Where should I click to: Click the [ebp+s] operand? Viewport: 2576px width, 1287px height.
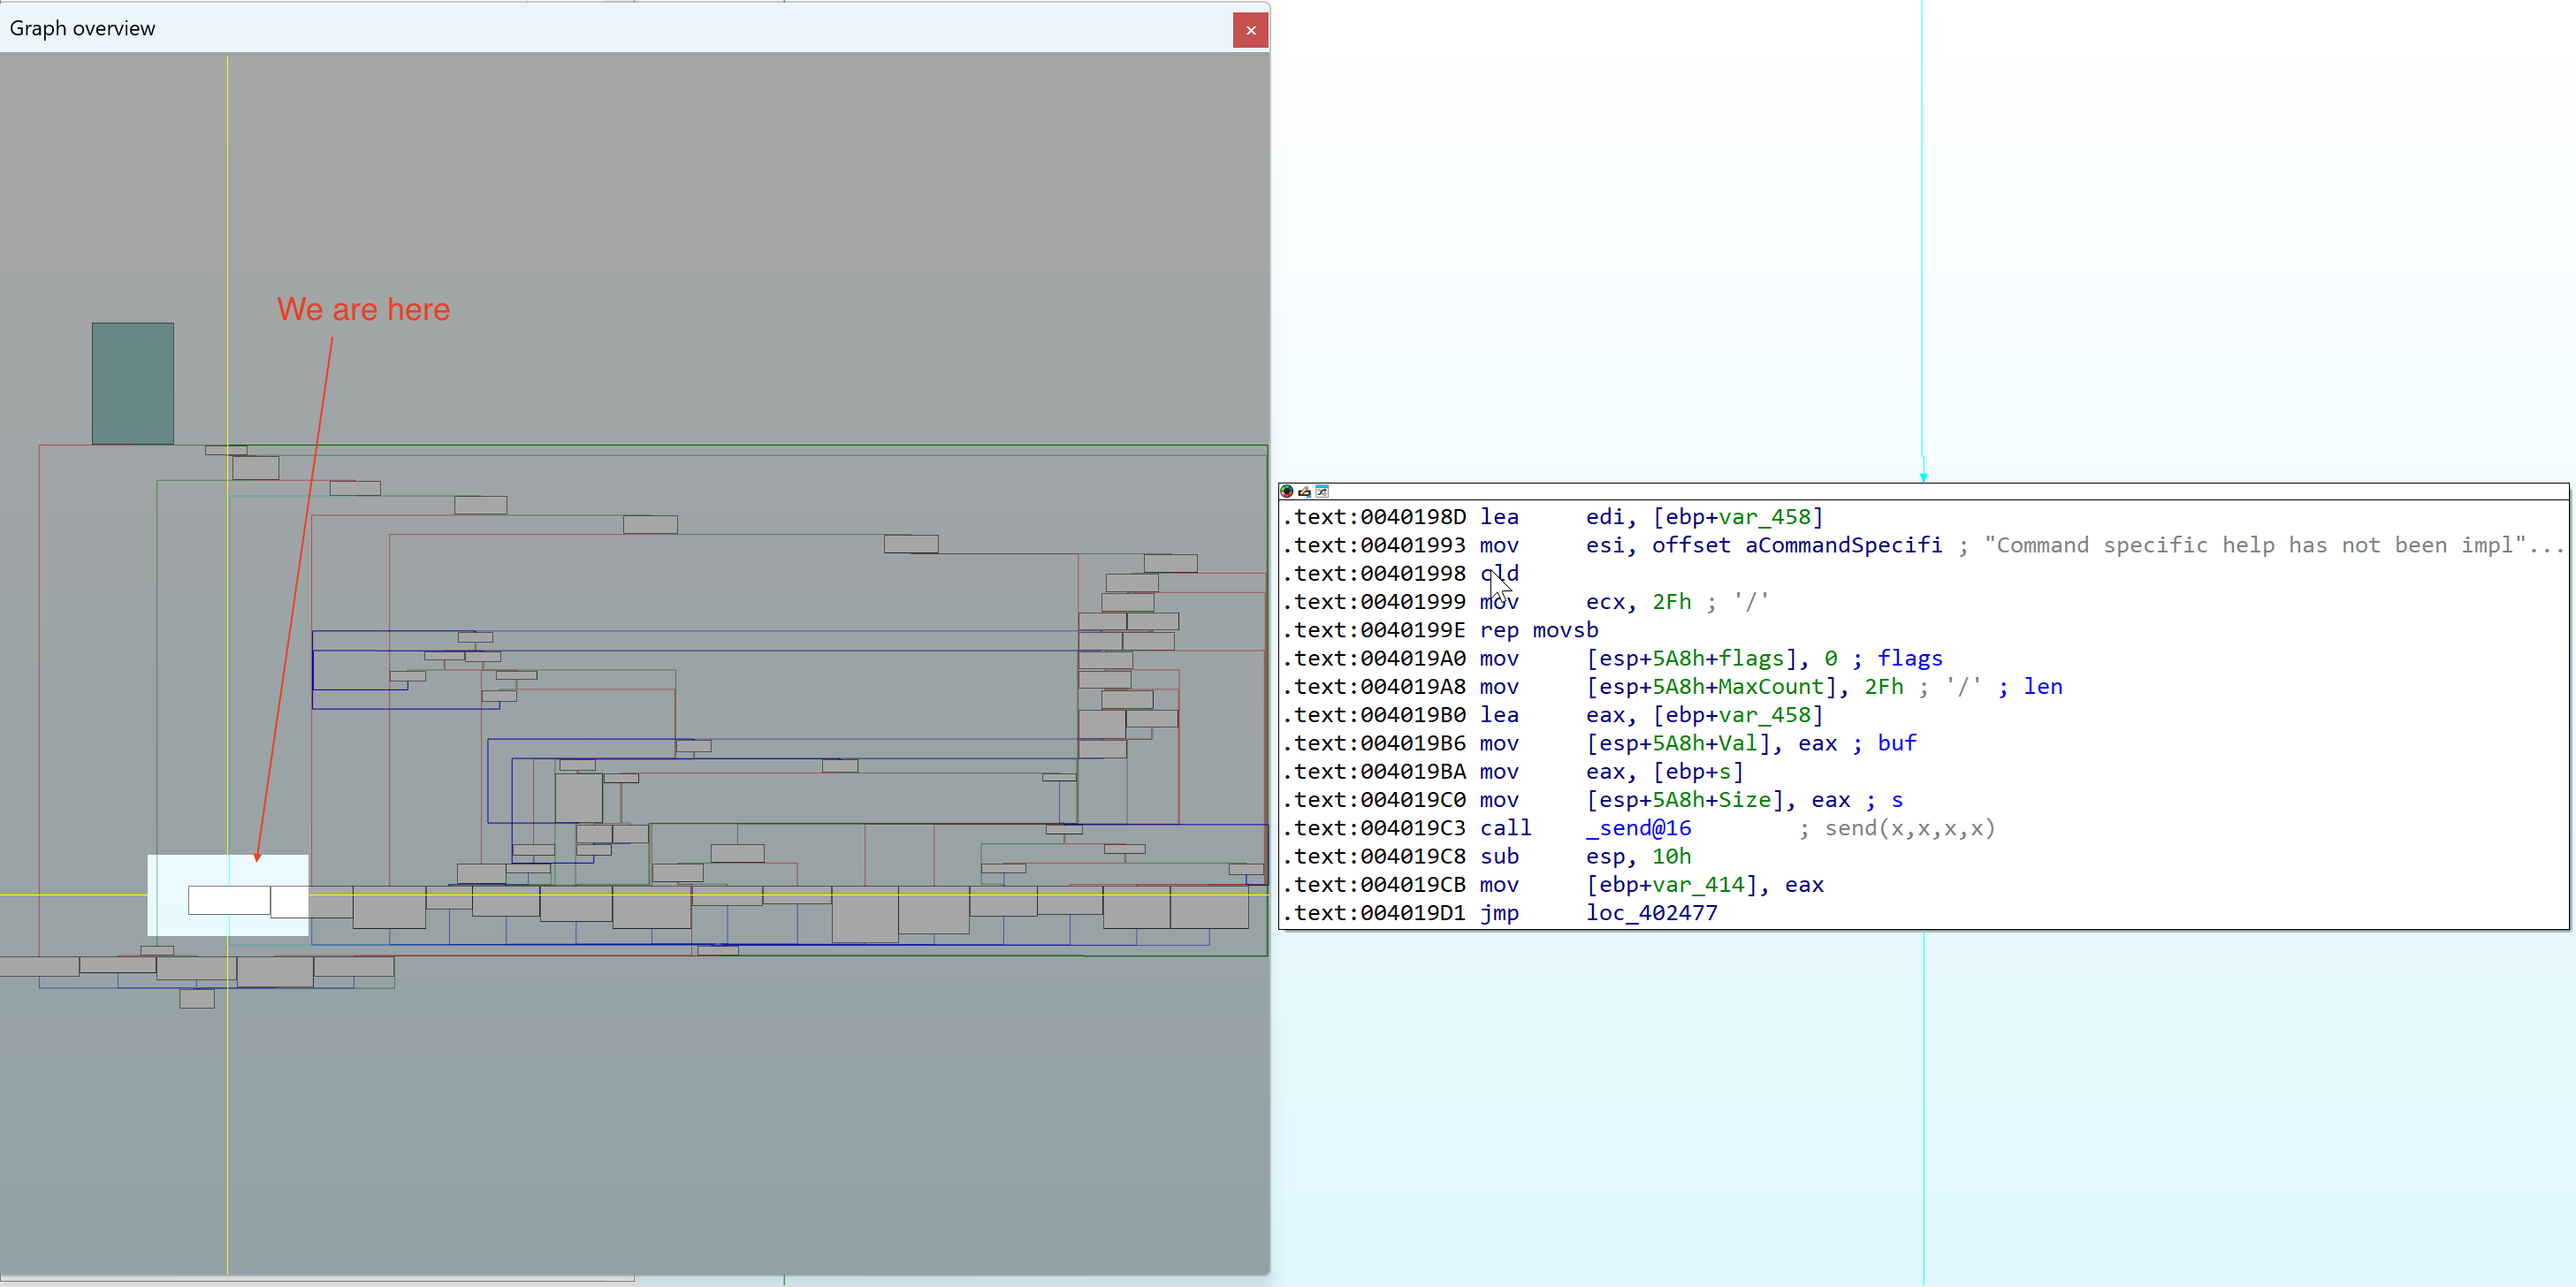1698,772
